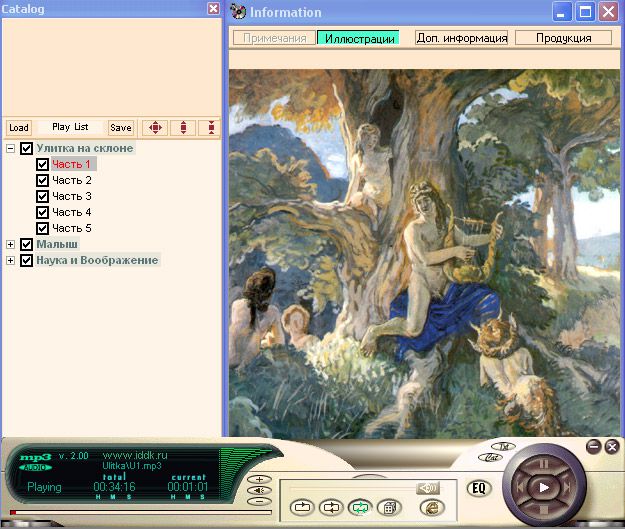Open the Продукция tab
This screenshot has height=529, width=625.
(565, 38)
